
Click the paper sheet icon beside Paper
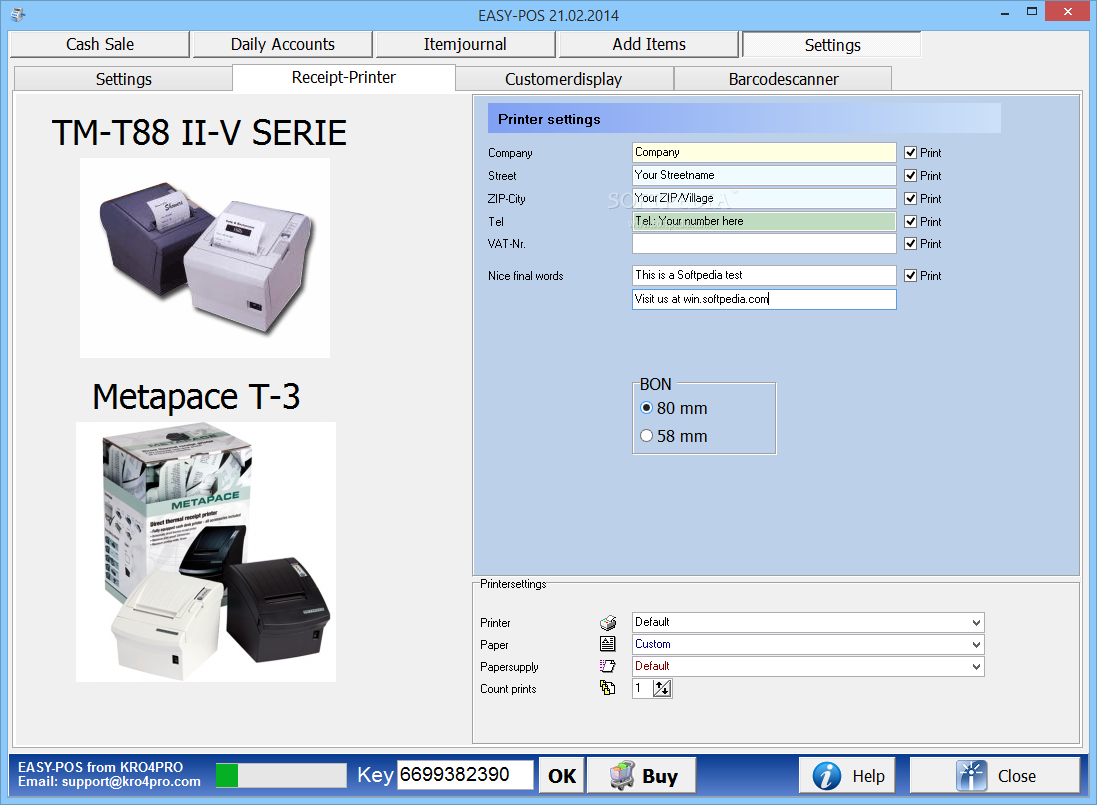608,644
